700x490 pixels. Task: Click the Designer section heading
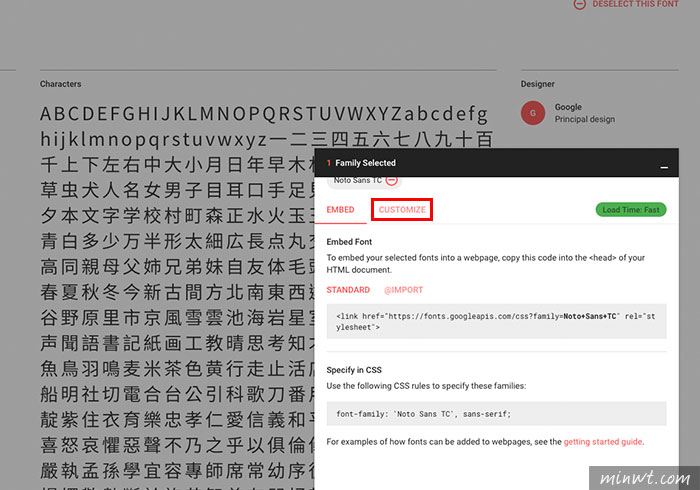[x=538, y=84]
